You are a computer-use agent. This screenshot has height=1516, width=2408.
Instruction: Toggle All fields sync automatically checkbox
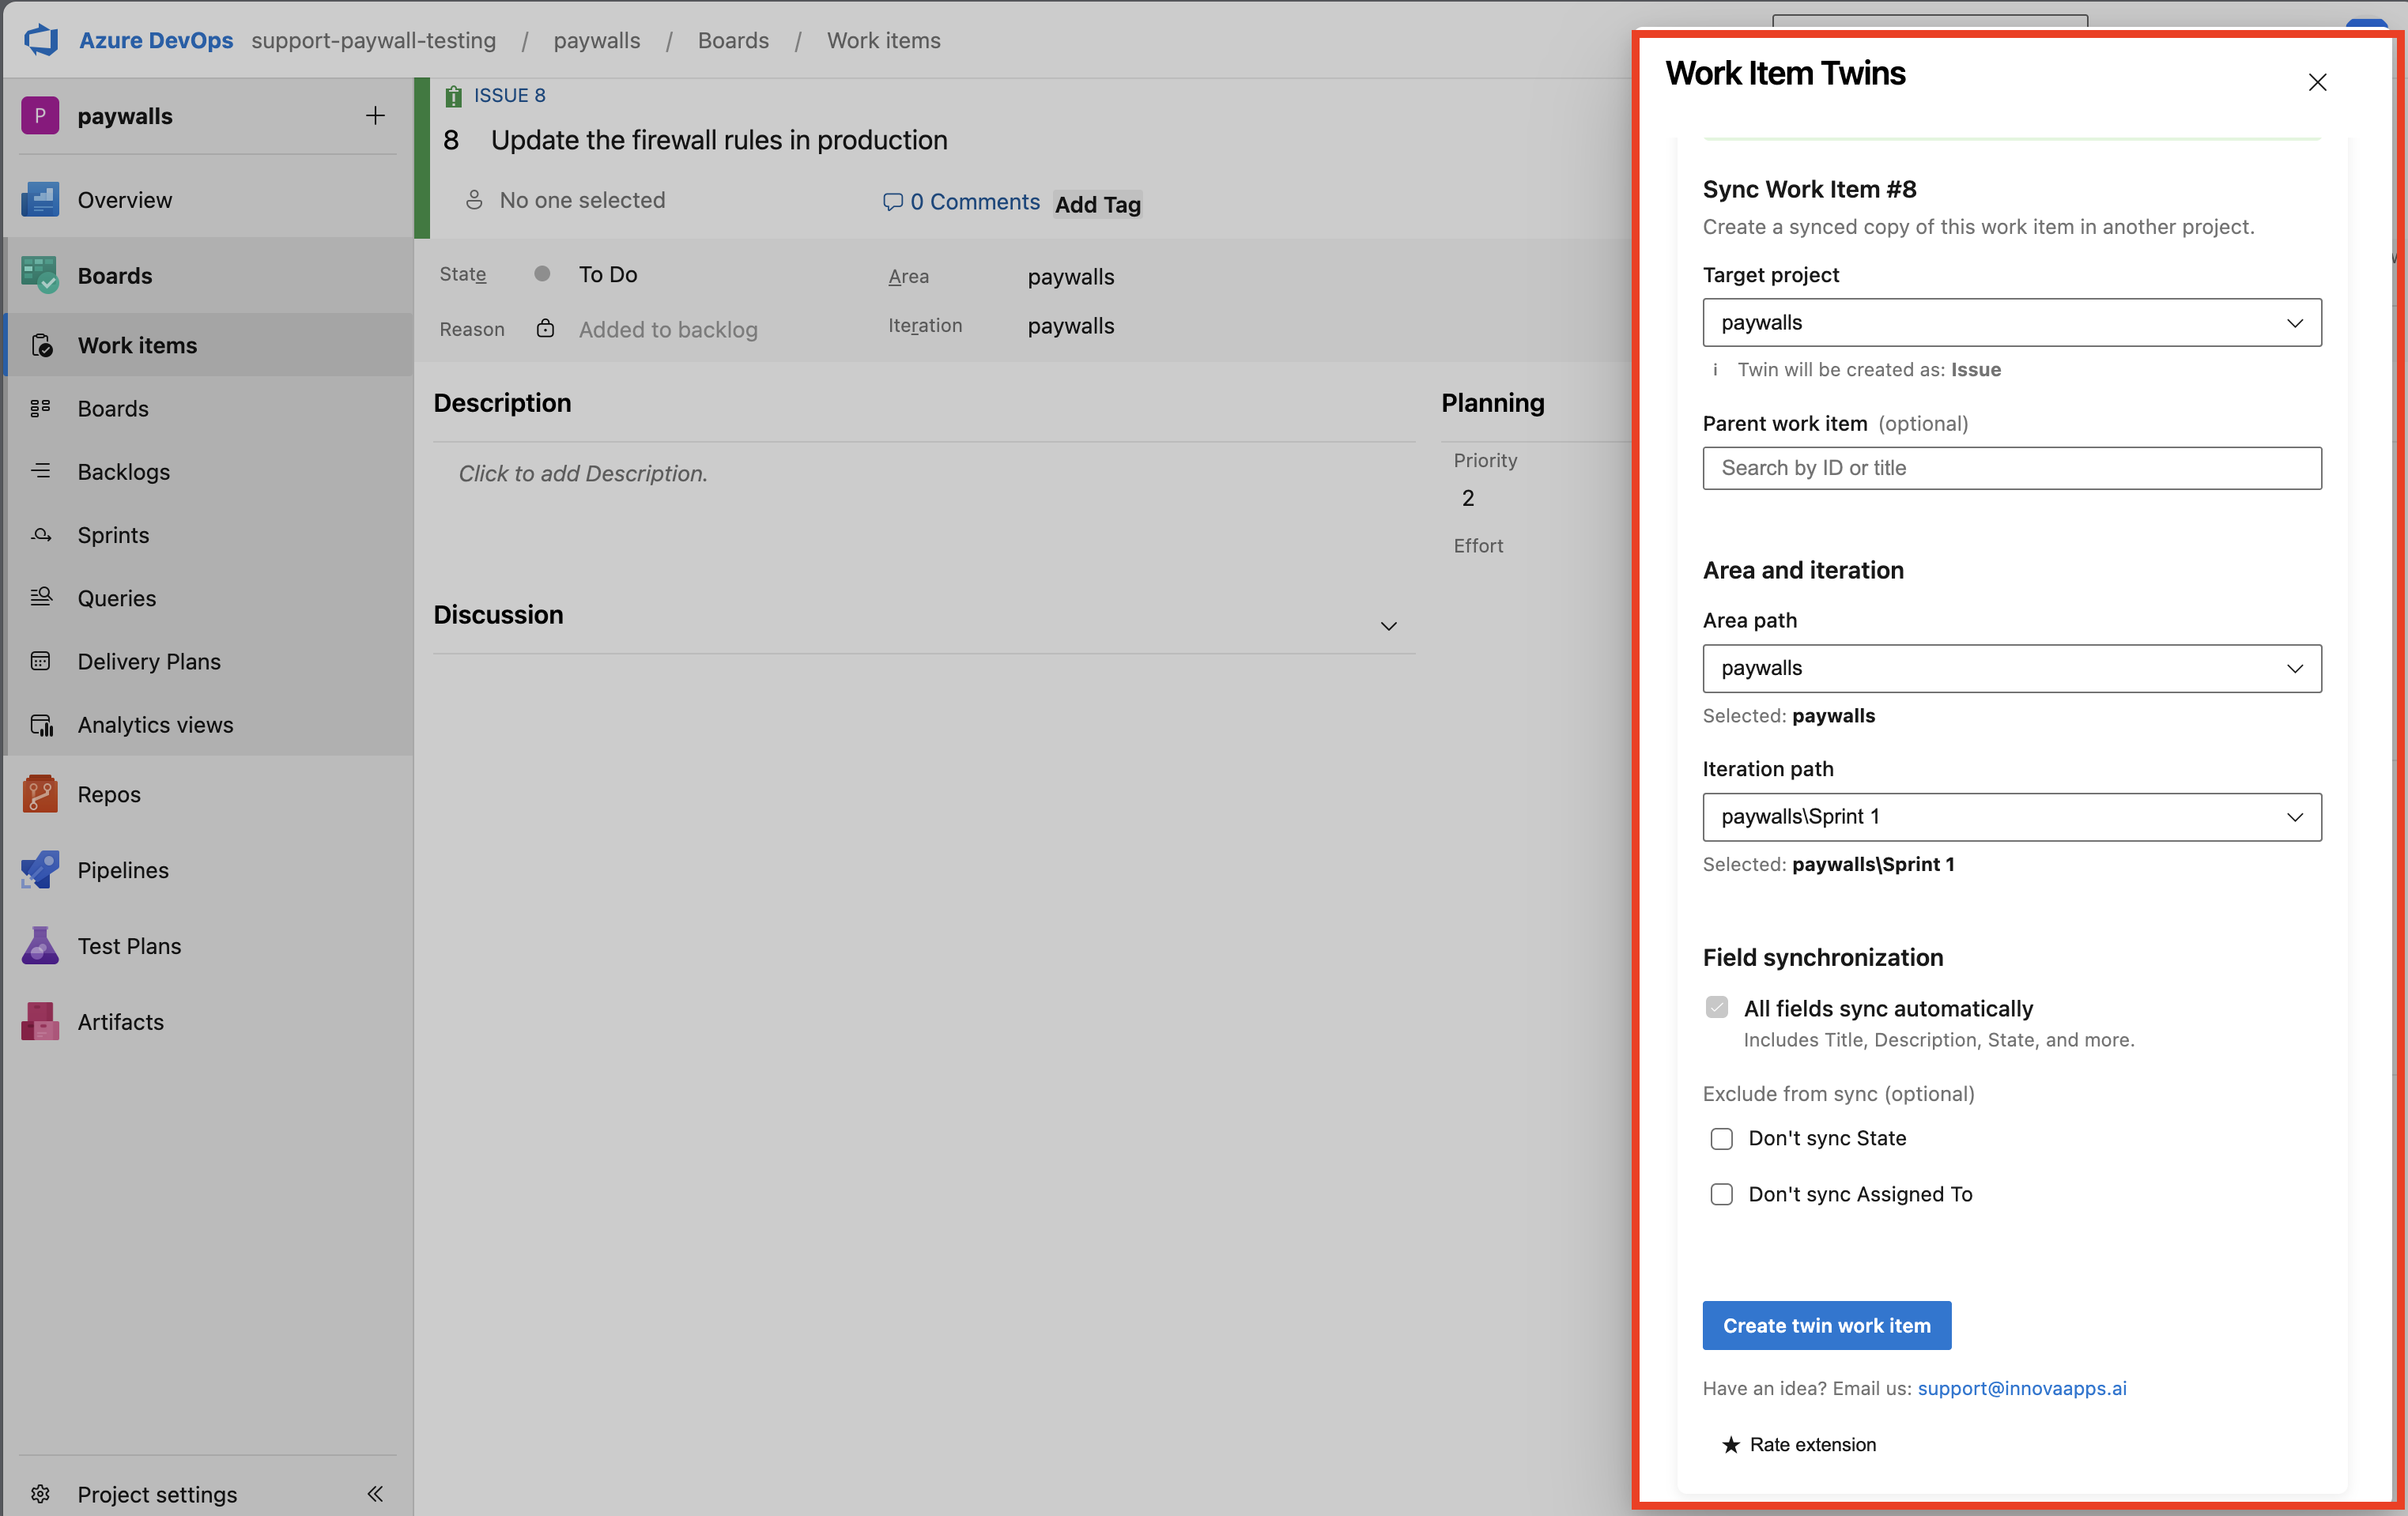coord(1717,1007)
